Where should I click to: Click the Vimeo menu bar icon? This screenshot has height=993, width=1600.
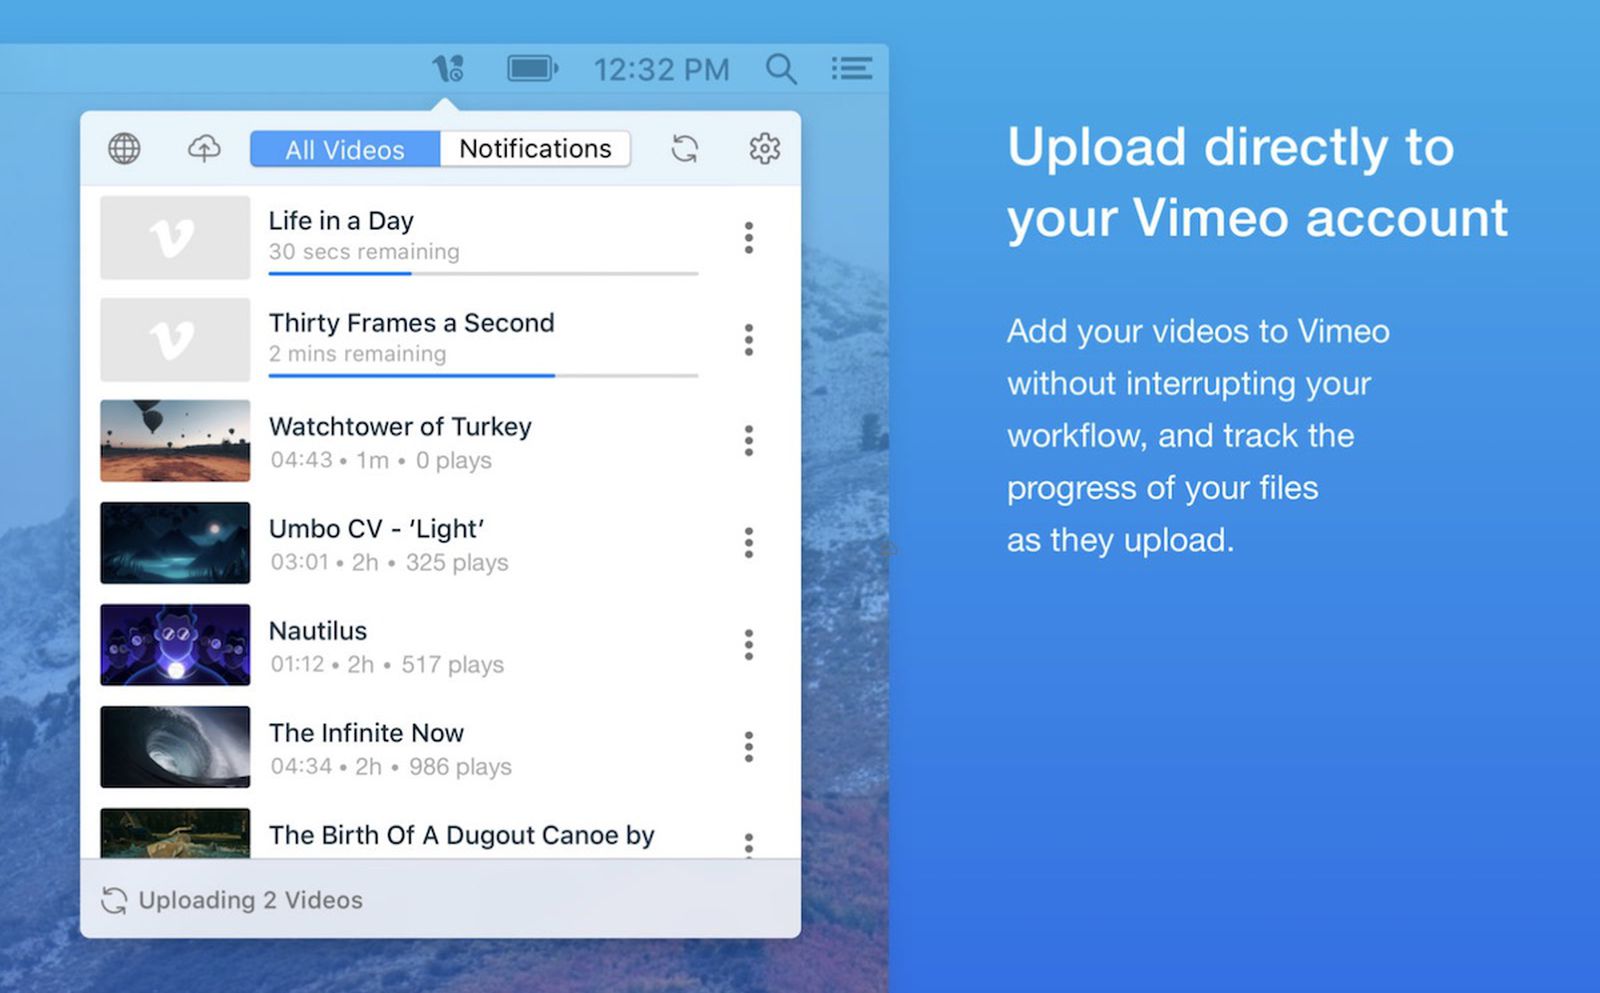coord(448,67)
